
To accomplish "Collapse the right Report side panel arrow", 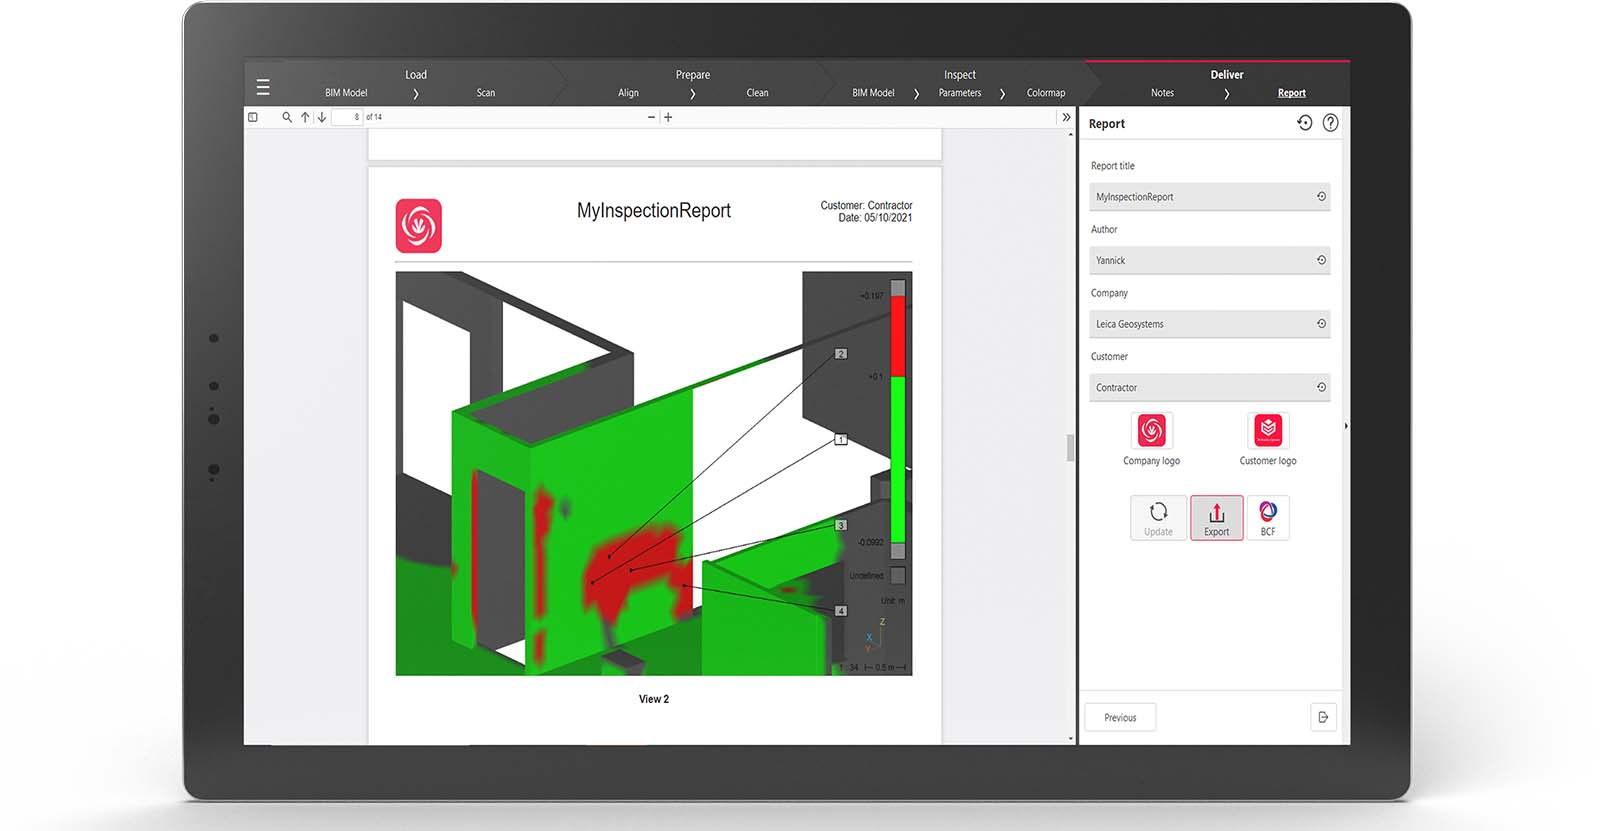I will (1345, 426).
